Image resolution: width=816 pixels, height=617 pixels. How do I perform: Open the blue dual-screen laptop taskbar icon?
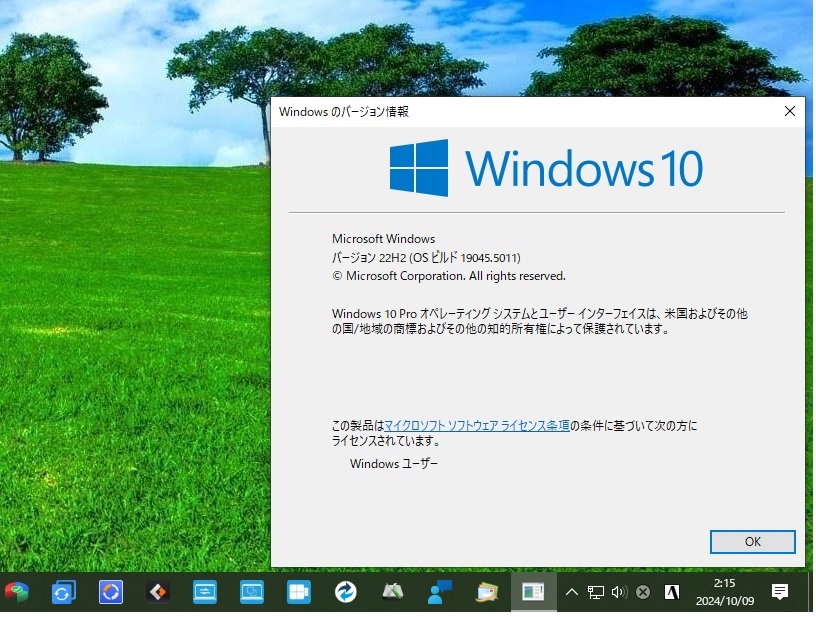pos(252,592)
